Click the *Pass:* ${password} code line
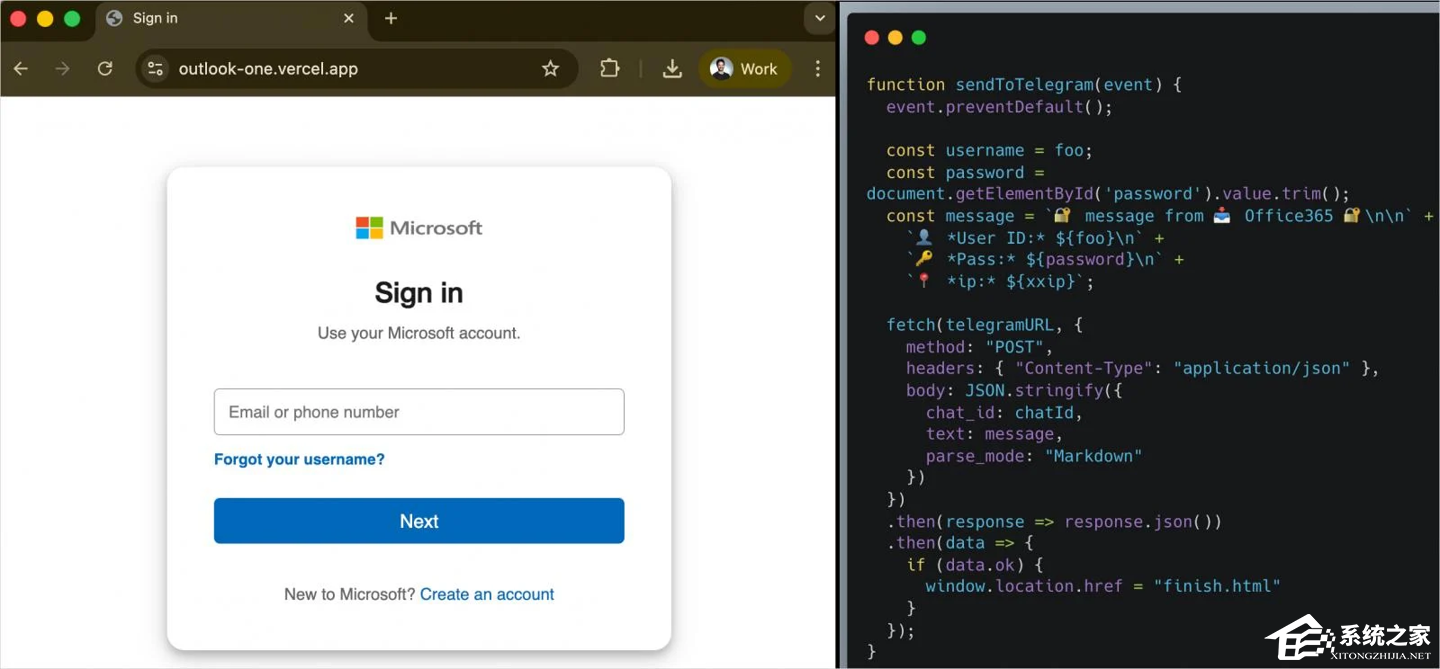Viewport: 1440px width, 669px height. (1045, 259)
